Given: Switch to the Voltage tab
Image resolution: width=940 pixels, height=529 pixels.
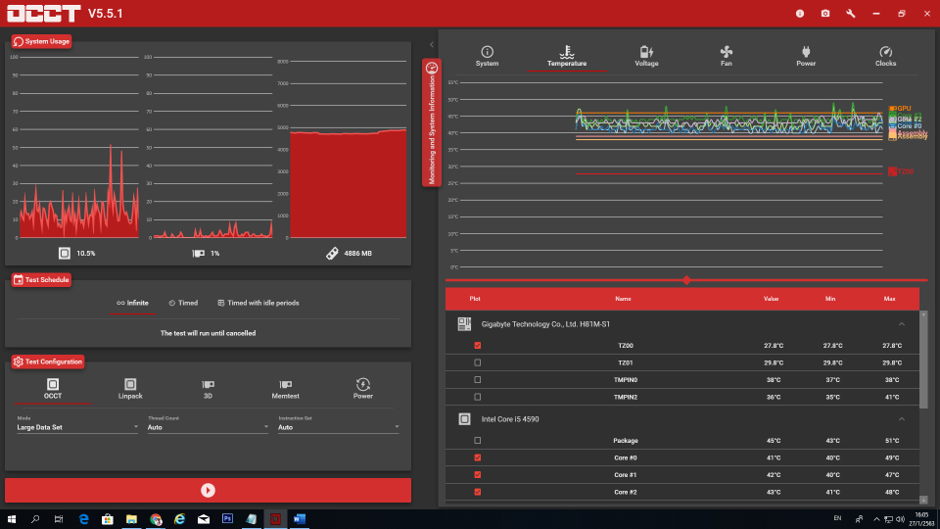Looking at the screenshot, I should [x=646, y=56].
